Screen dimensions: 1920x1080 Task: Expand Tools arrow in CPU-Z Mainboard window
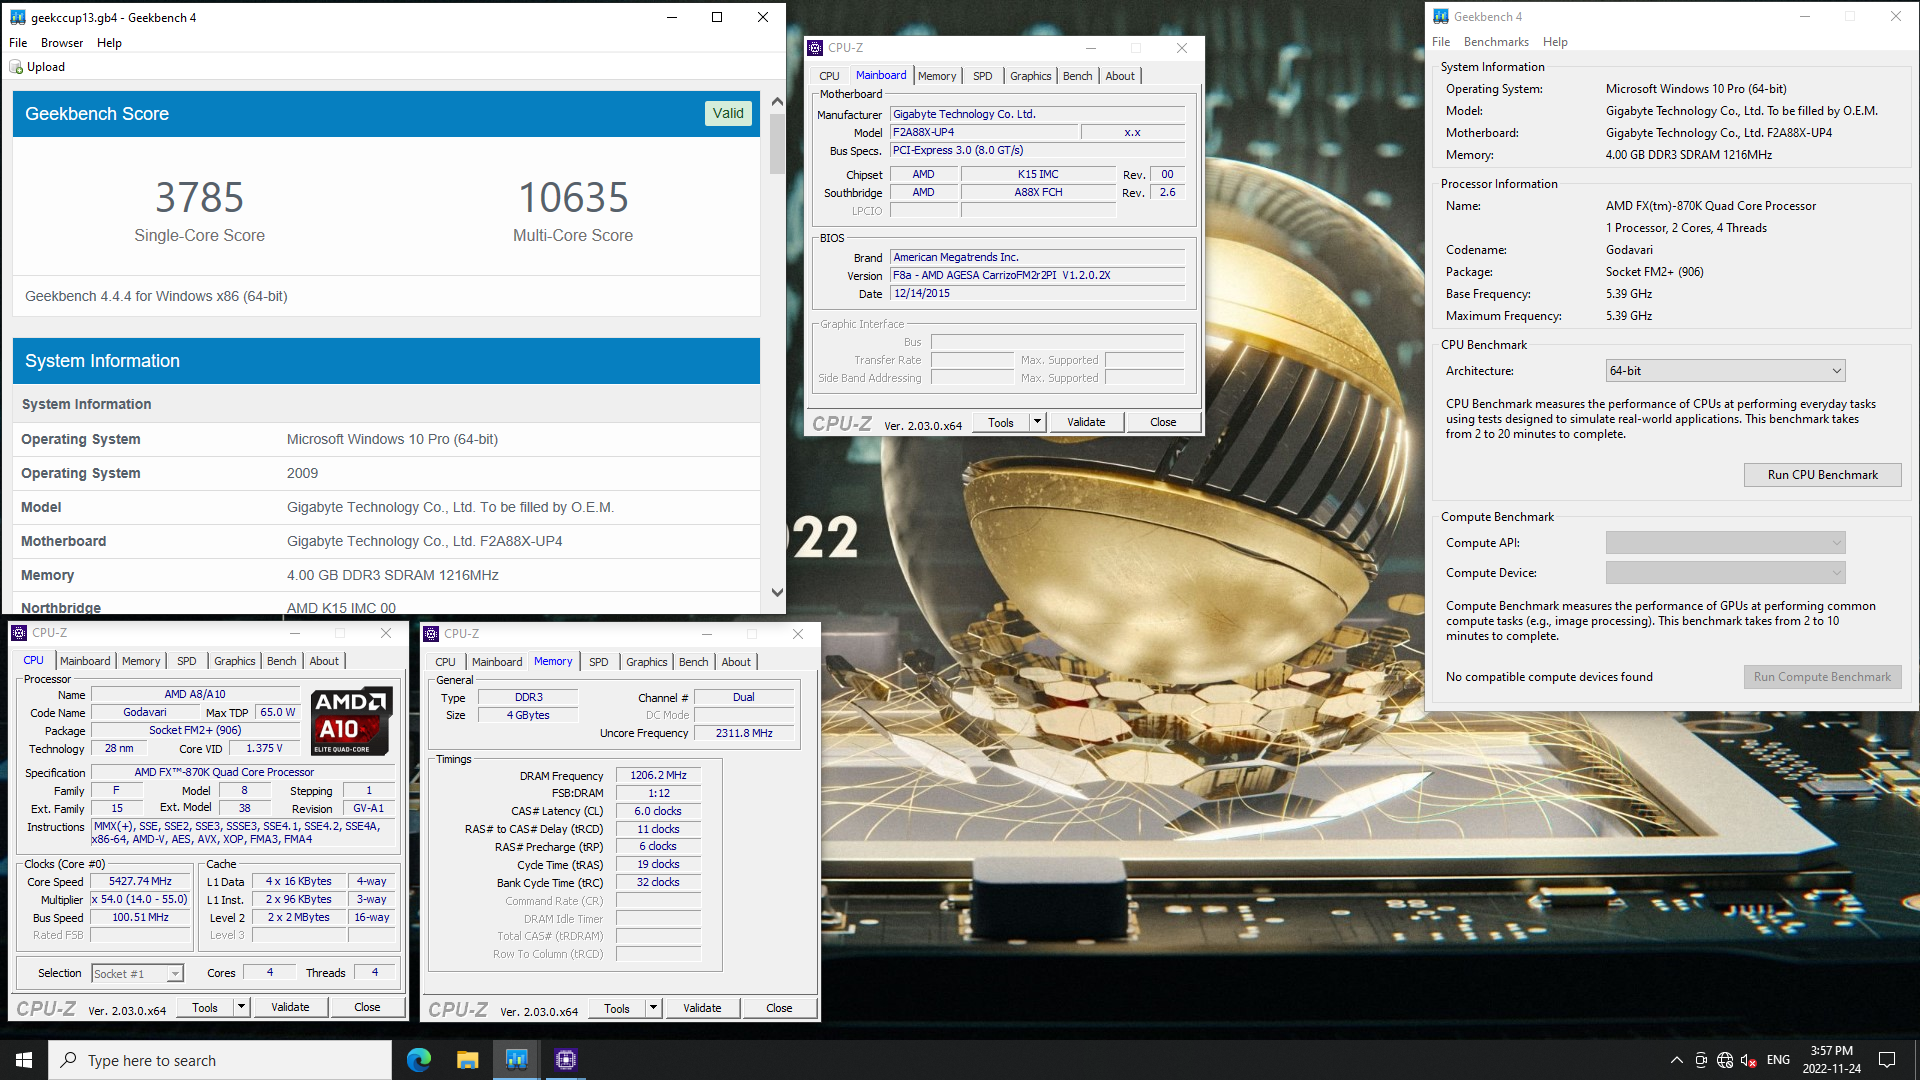tap(1037, 422)
